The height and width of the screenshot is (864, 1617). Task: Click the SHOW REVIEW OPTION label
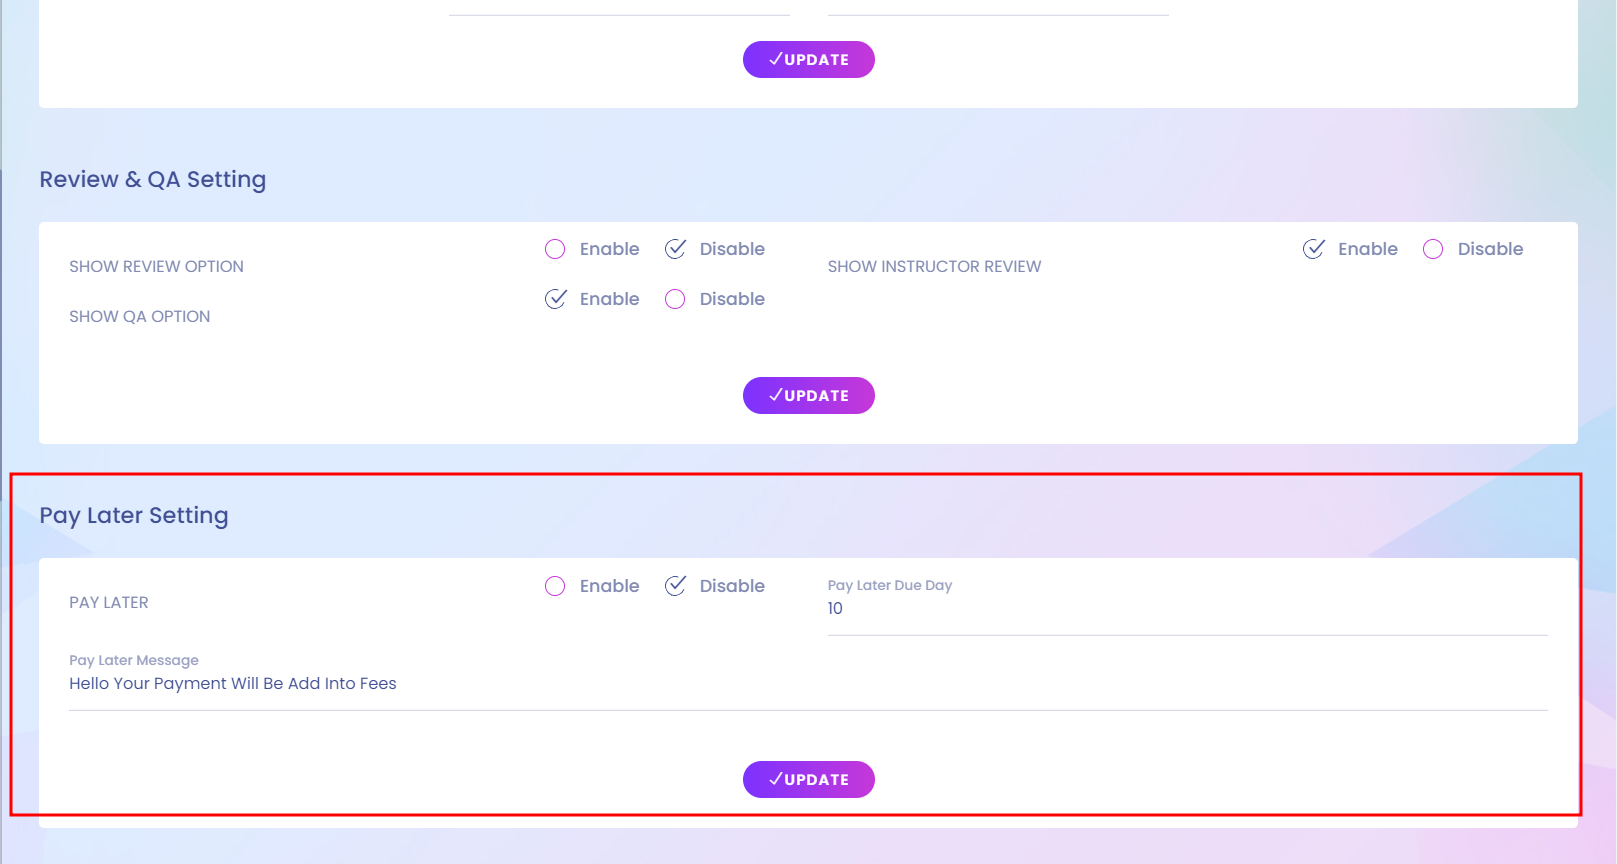point(156,266)
